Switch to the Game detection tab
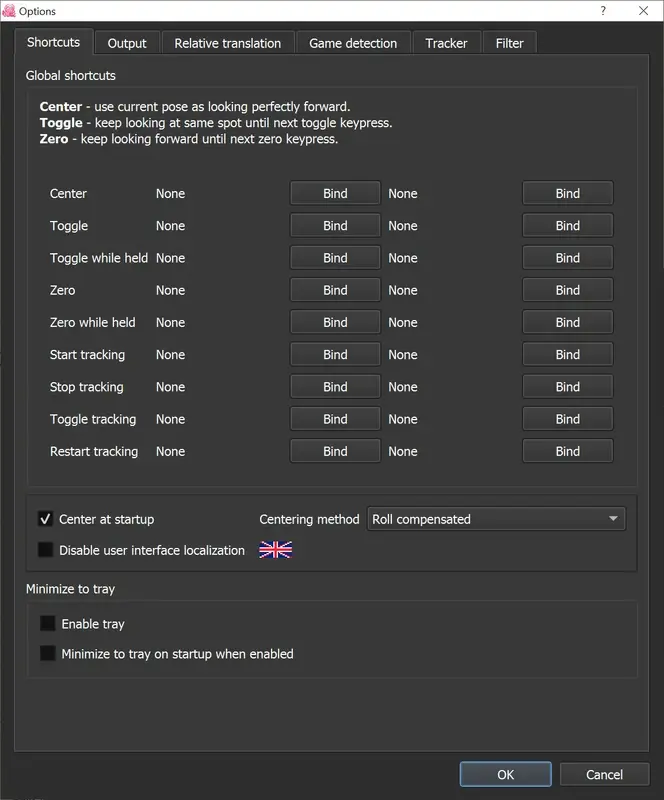This screenshot has height=800, width=664. point(355,43)
